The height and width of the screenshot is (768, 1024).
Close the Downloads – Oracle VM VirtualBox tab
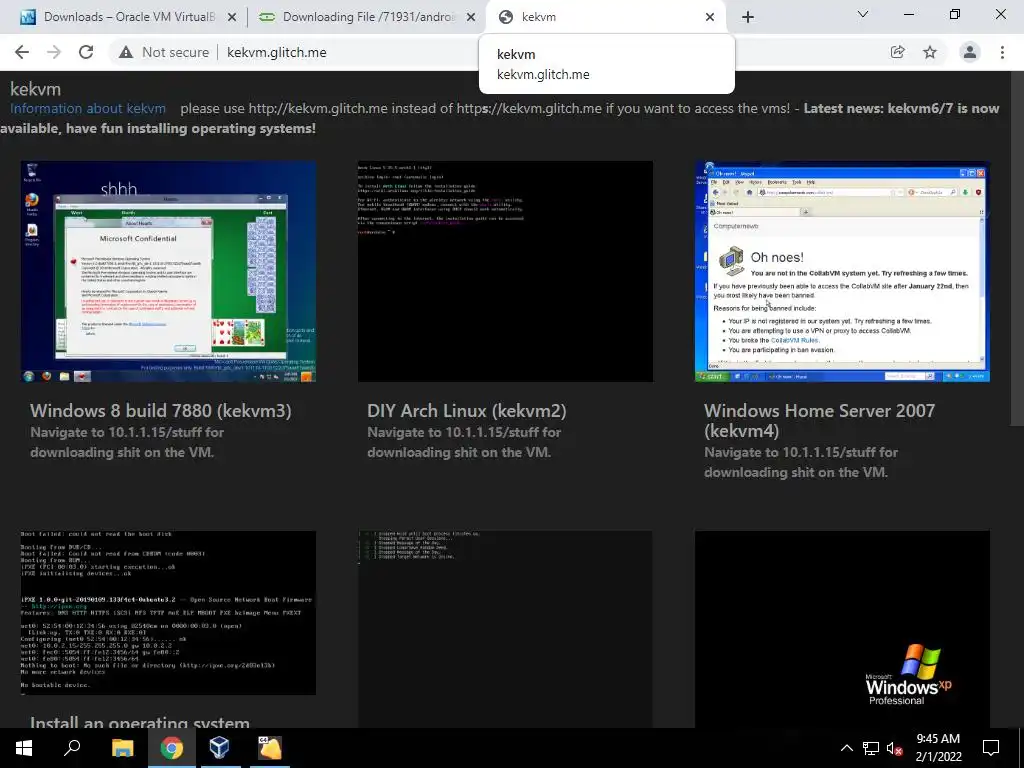[232, 17]
